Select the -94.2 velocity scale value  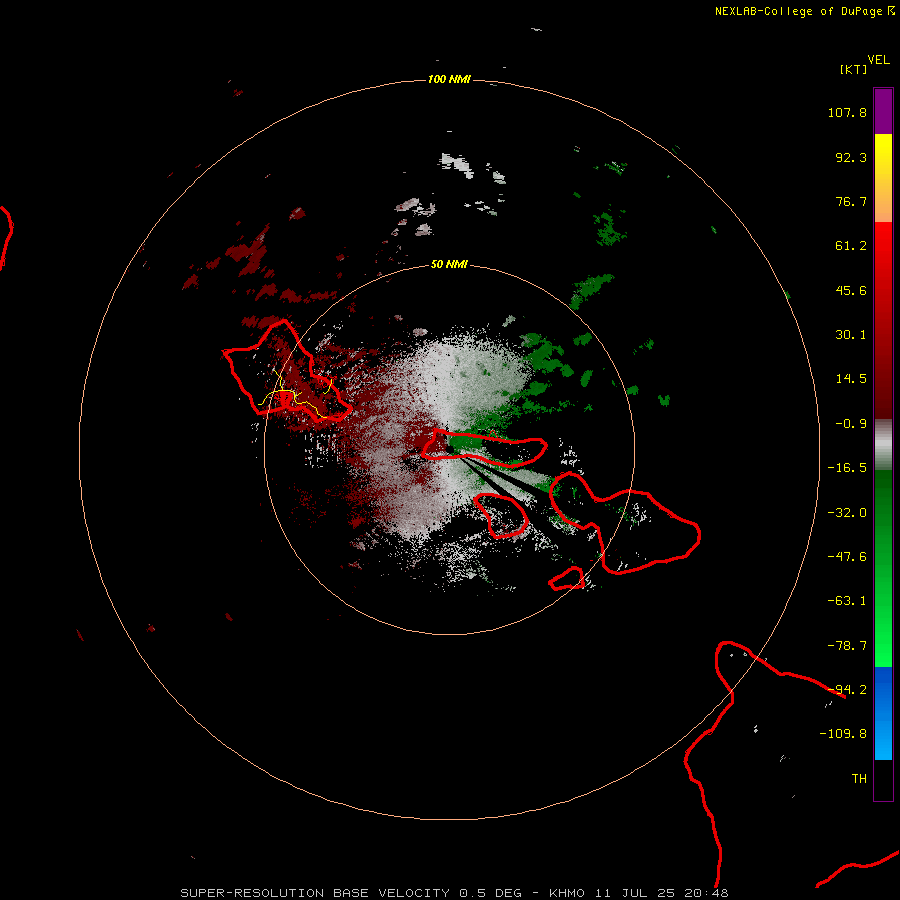(847, 690)
